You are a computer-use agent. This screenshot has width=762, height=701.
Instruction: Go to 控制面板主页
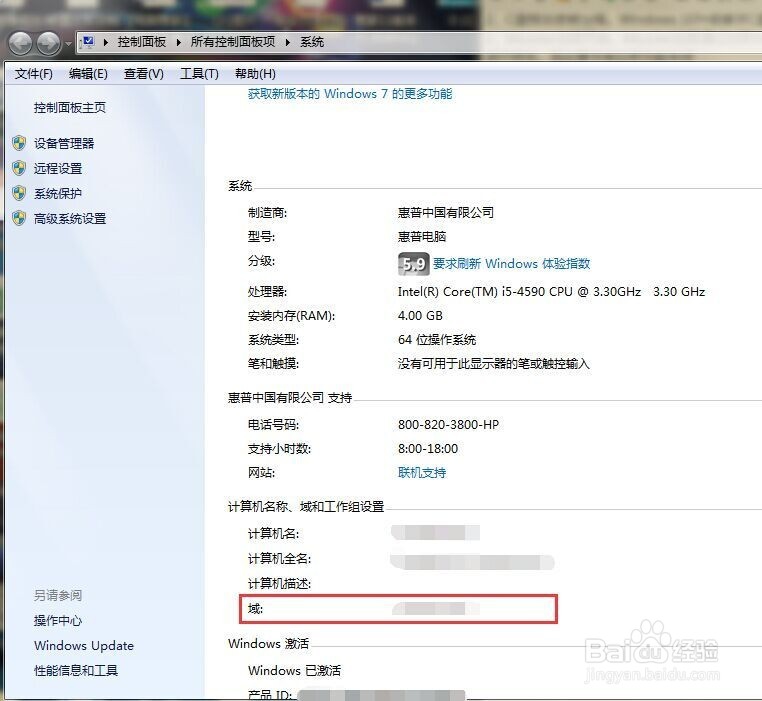coord(69,107)
